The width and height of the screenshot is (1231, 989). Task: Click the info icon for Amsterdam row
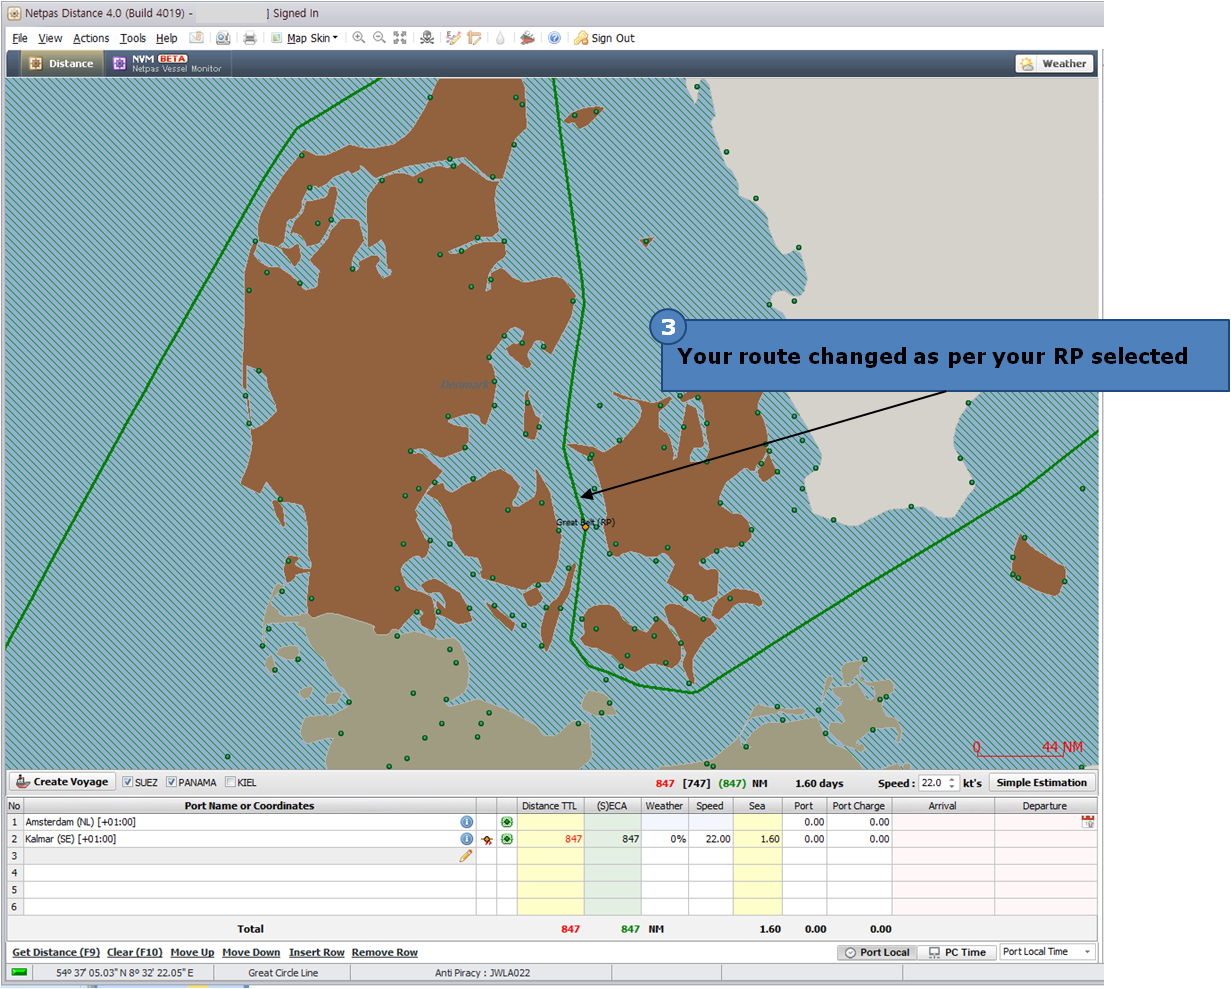[466, 822]
